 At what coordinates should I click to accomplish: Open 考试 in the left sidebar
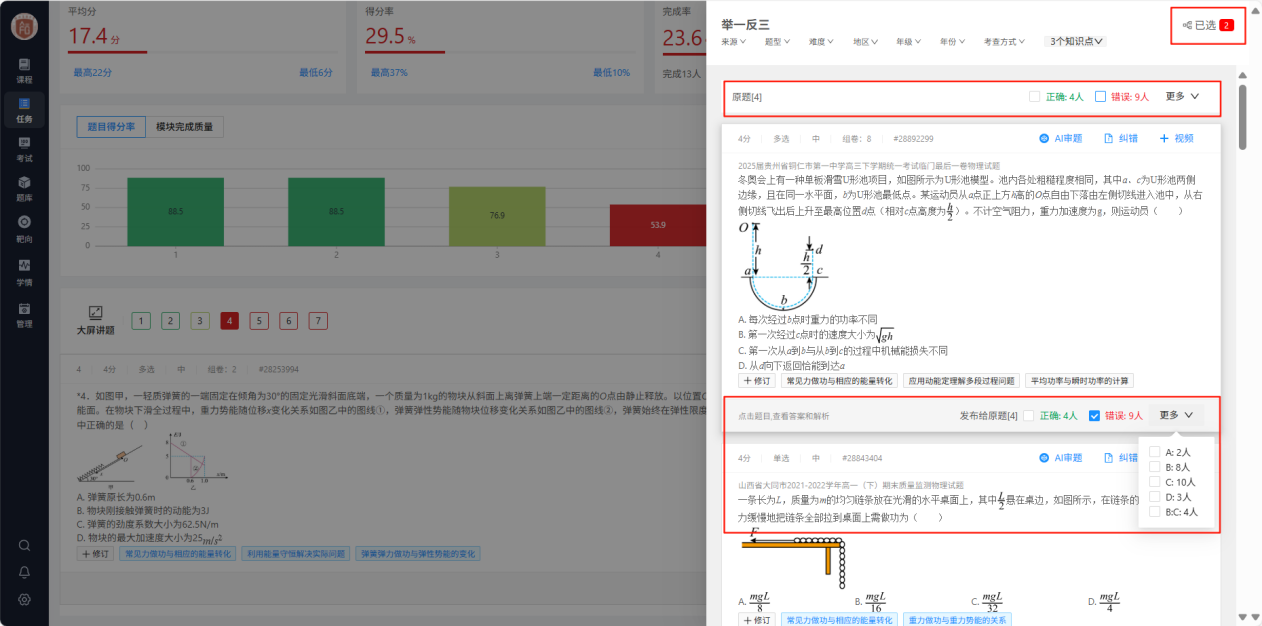pyautogui.click(x=24, y=150)
